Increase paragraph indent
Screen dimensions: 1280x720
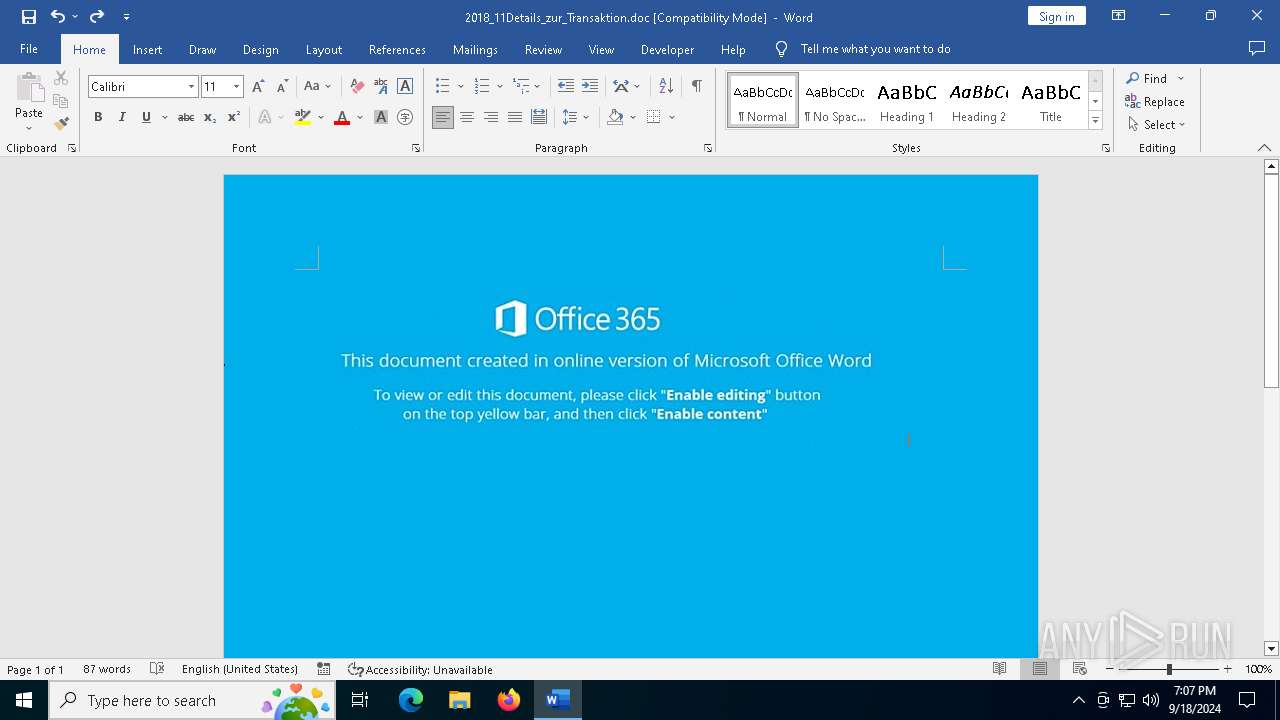(590, 86)
